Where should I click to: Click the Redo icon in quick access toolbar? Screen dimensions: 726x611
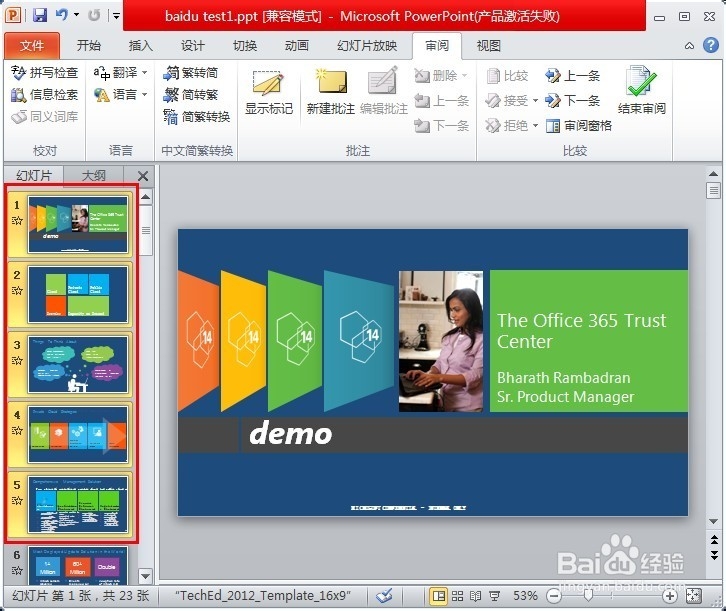pyautogui.click(x=94, y=15)
